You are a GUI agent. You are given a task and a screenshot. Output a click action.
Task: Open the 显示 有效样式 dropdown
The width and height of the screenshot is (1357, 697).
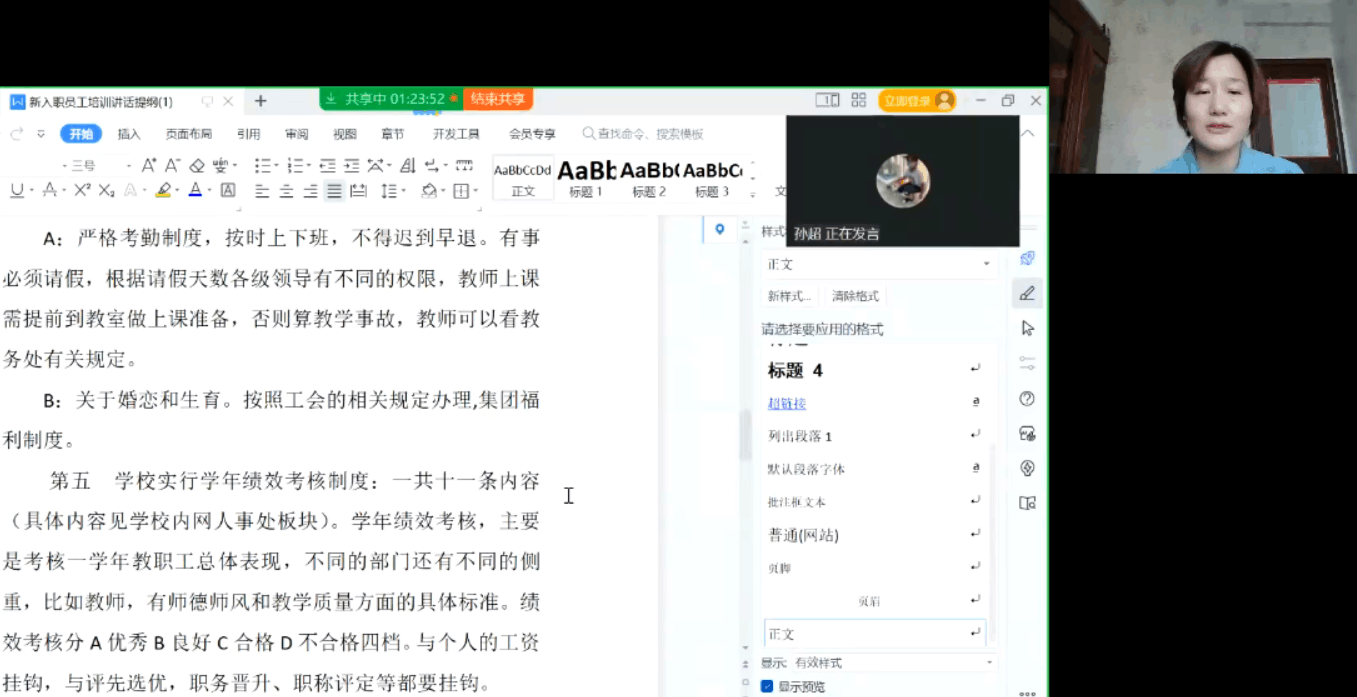(894, 662)
